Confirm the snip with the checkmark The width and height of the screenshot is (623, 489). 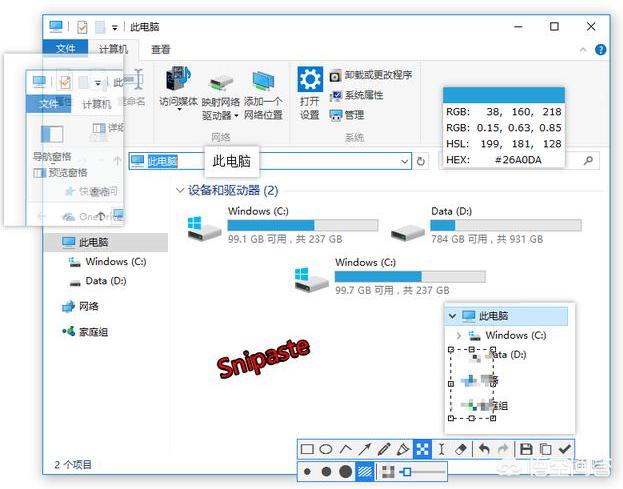pyautogui.click(x=565, y=449)
